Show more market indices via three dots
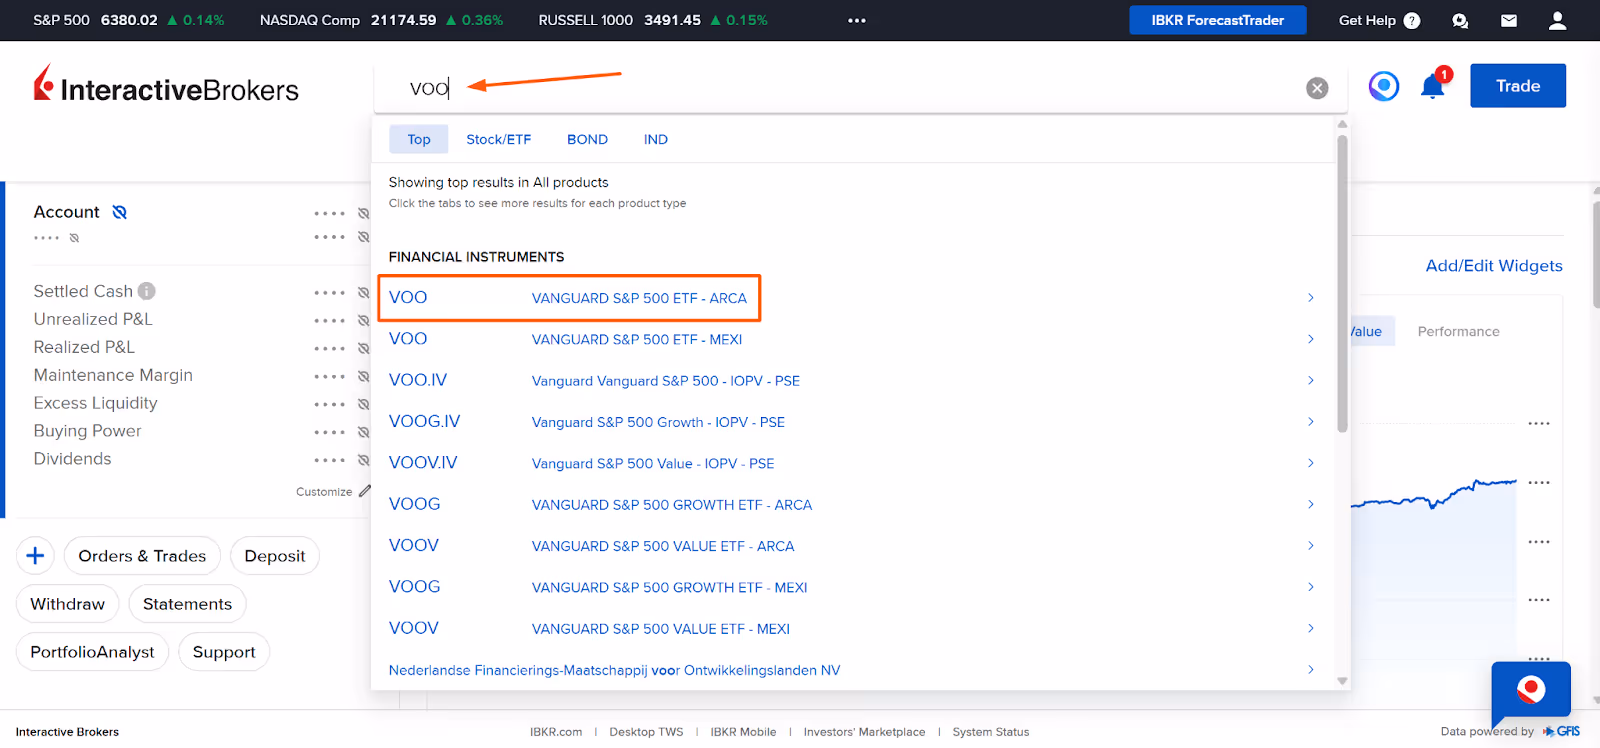This screenshot has height=748, width=1600. [x=857, y=20]
